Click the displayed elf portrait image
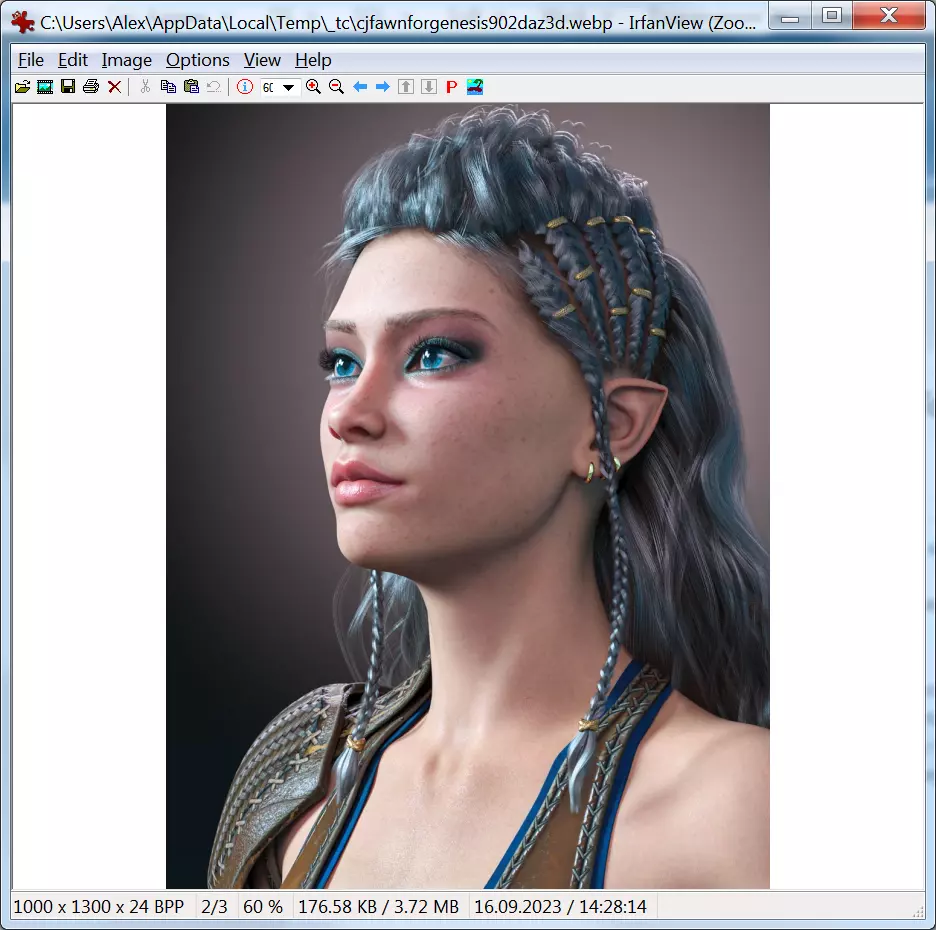The width and height of the screenshot is (936, 930). click(467, 496)
